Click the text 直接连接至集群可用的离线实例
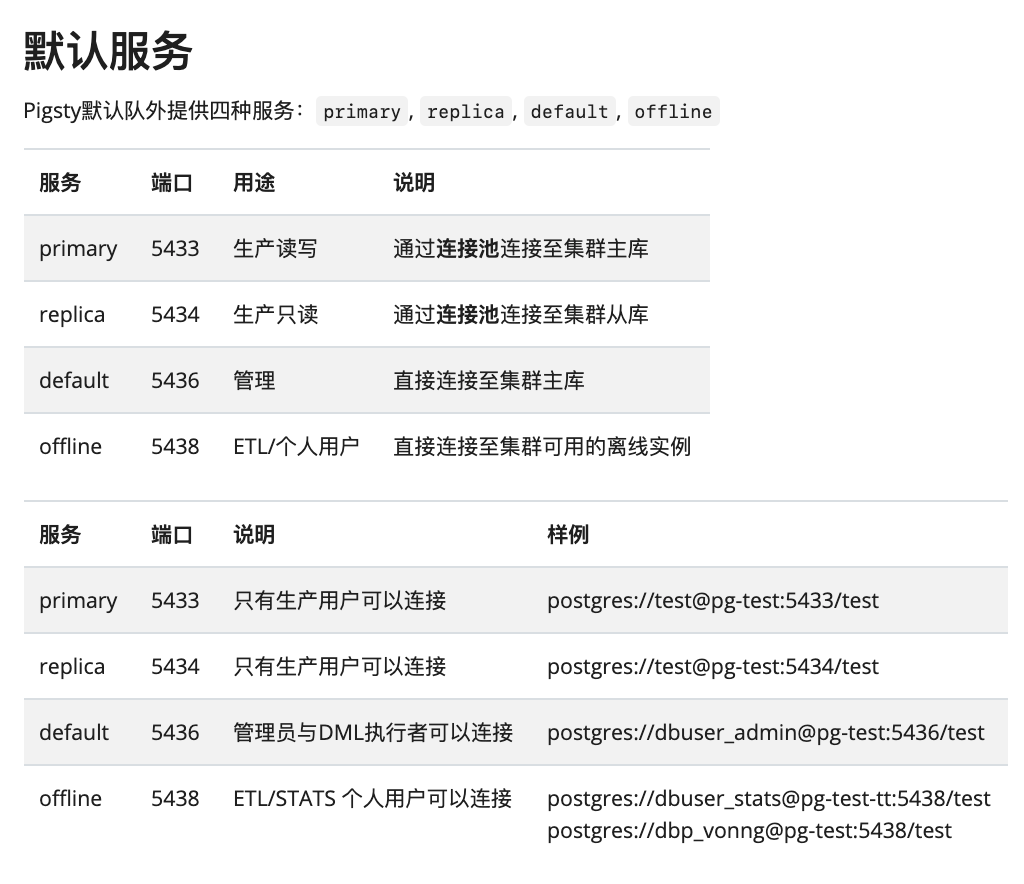Image resolution: width=1024 pixels, height=884 pixels. pyautogui.click(x=542, y=446)
